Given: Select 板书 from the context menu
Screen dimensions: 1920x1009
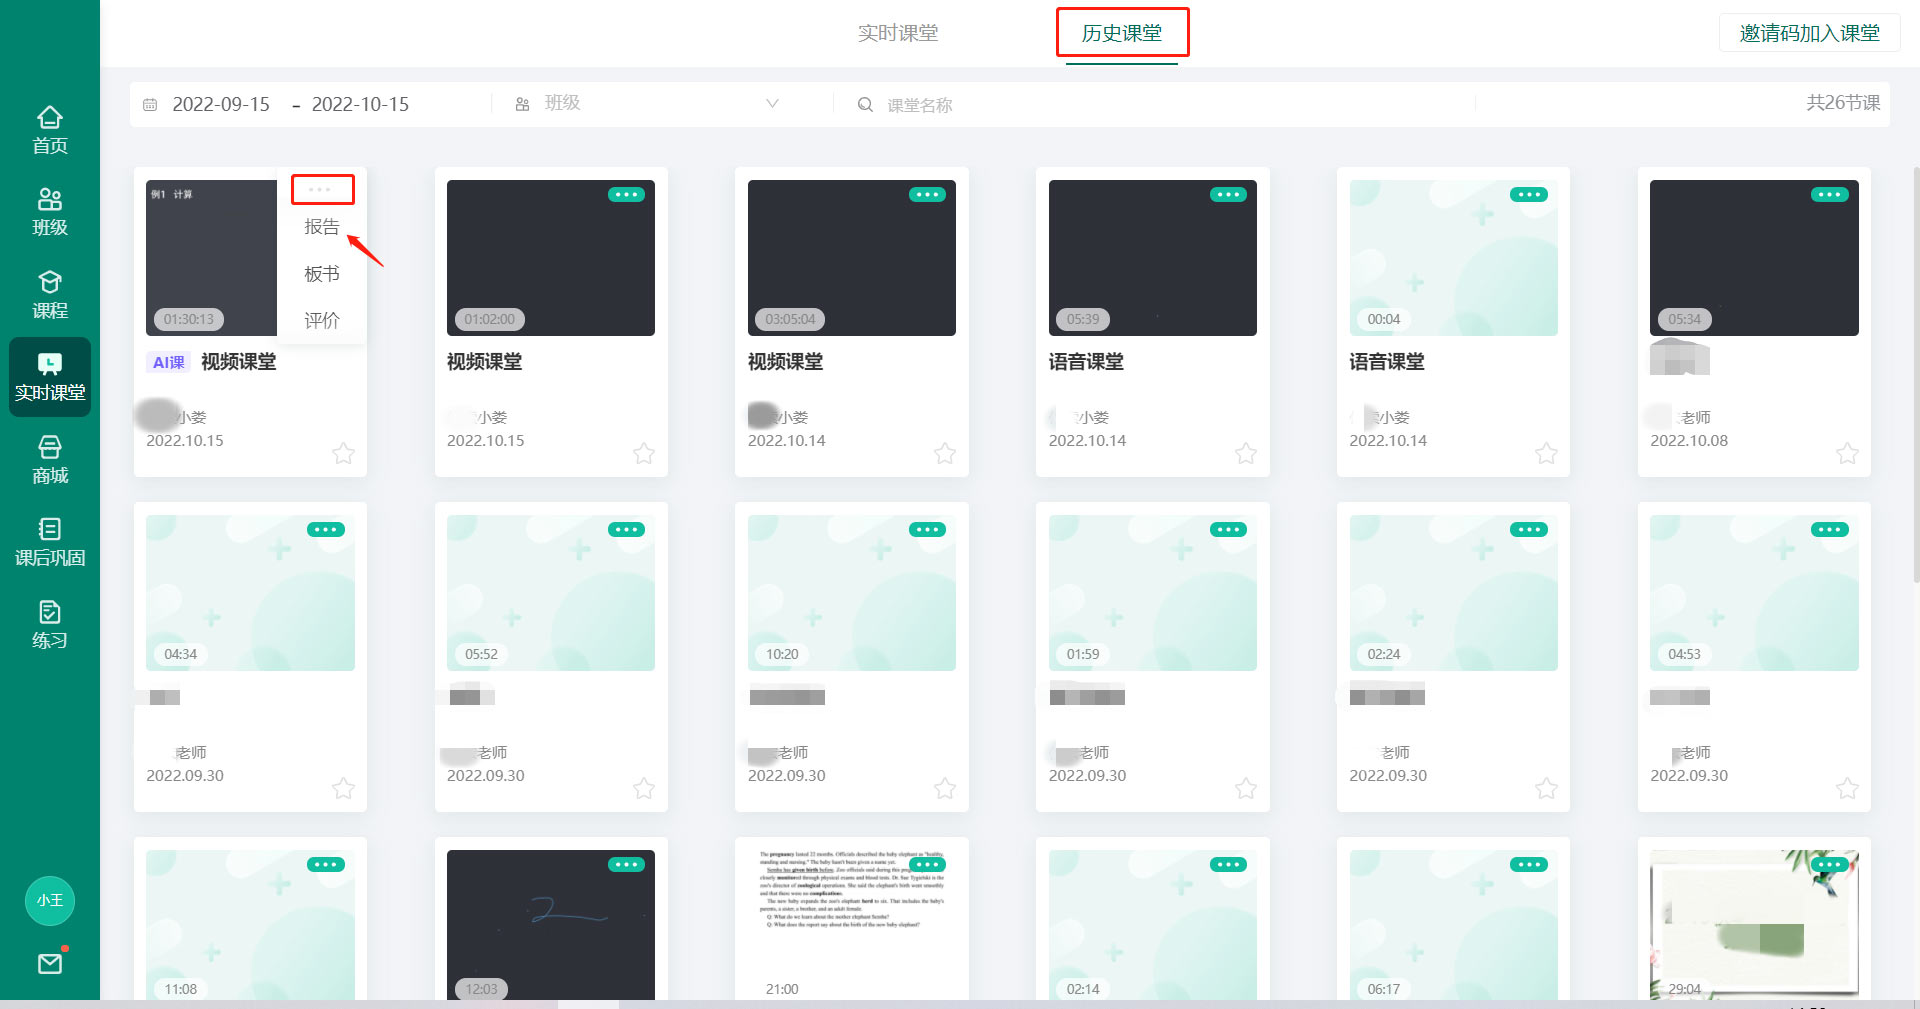Looking at the screenshot, I should [x=321, y=273].
